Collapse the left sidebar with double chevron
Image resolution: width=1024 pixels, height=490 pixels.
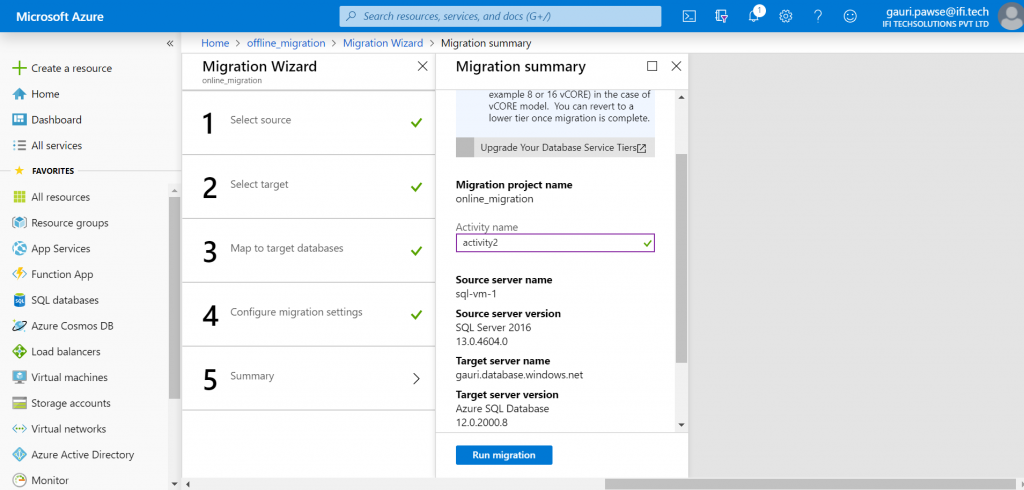coord(170,43)
